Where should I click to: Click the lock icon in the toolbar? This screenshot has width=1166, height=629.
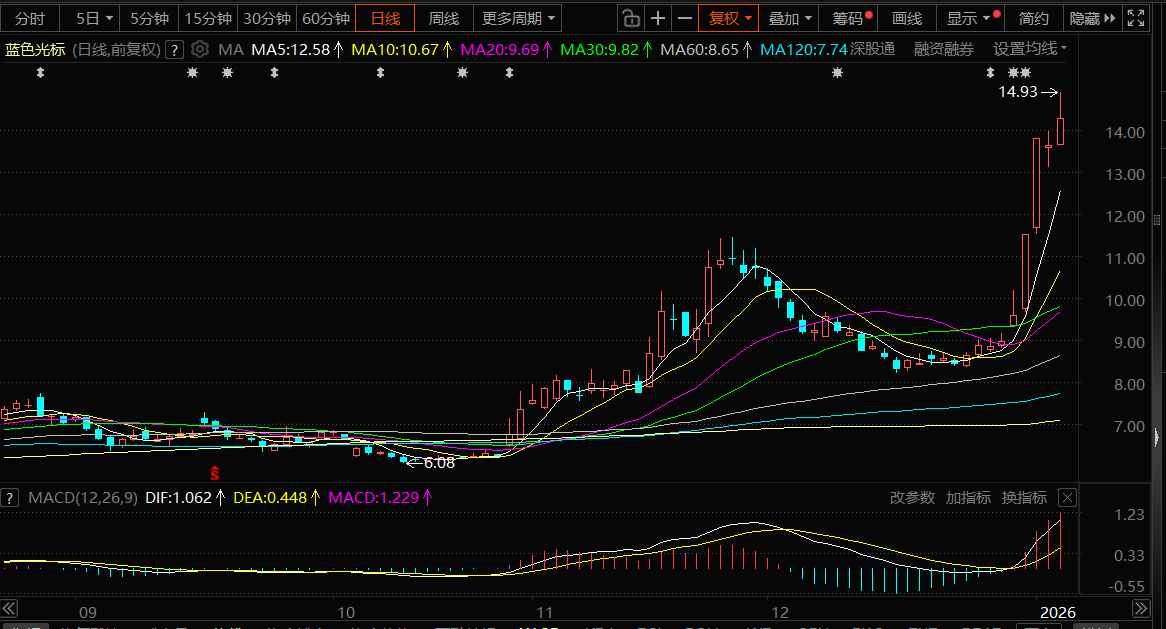coord(629,18)
